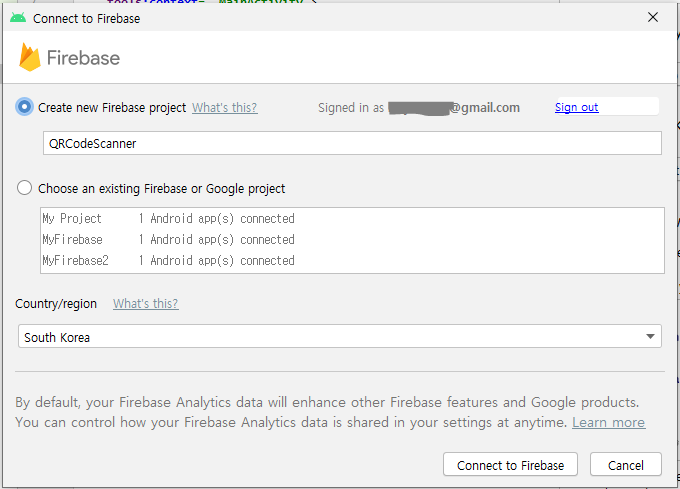Viewport: 680px width, 489px height.
Task: Open the Learn more link
Action: pyautogui.click(x=608, y=423)
